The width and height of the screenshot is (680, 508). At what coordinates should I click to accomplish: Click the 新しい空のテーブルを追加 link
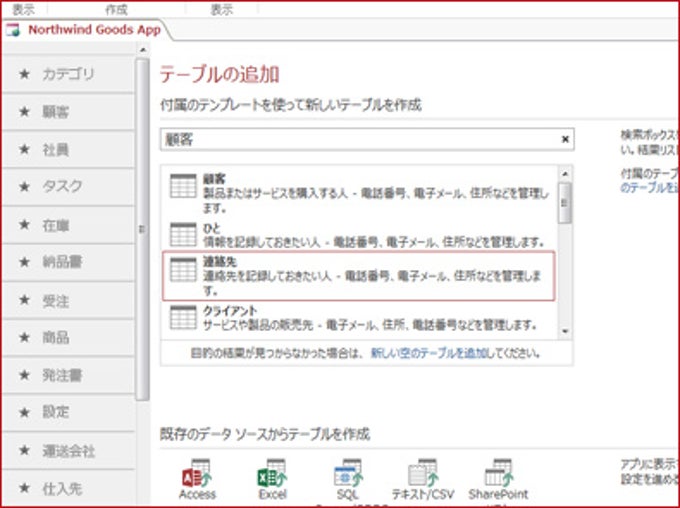428,353
